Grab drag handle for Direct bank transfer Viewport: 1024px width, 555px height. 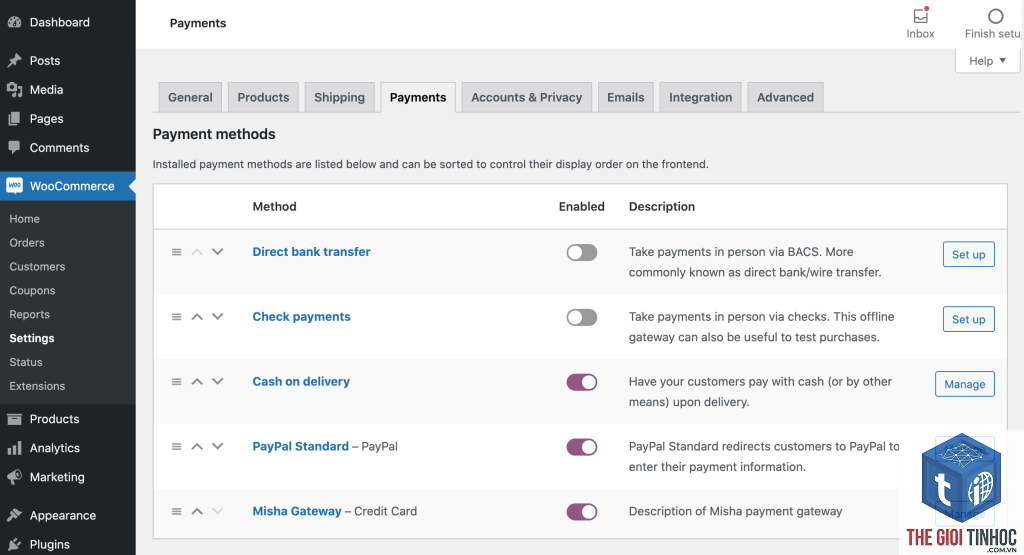pos(176,252)
